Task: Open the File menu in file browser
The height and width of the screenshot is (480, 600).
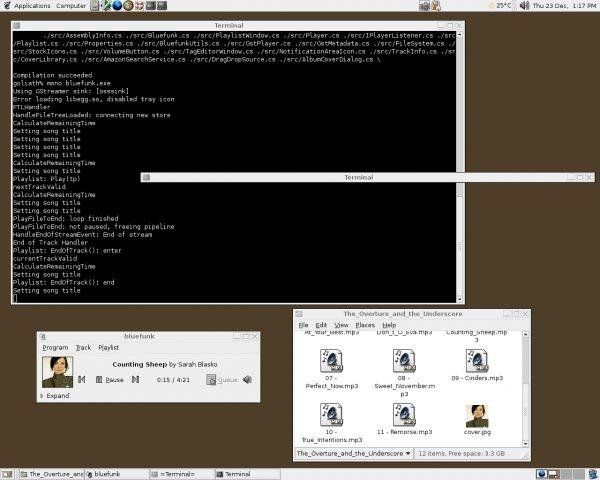Action: click(x=303, y=325)
